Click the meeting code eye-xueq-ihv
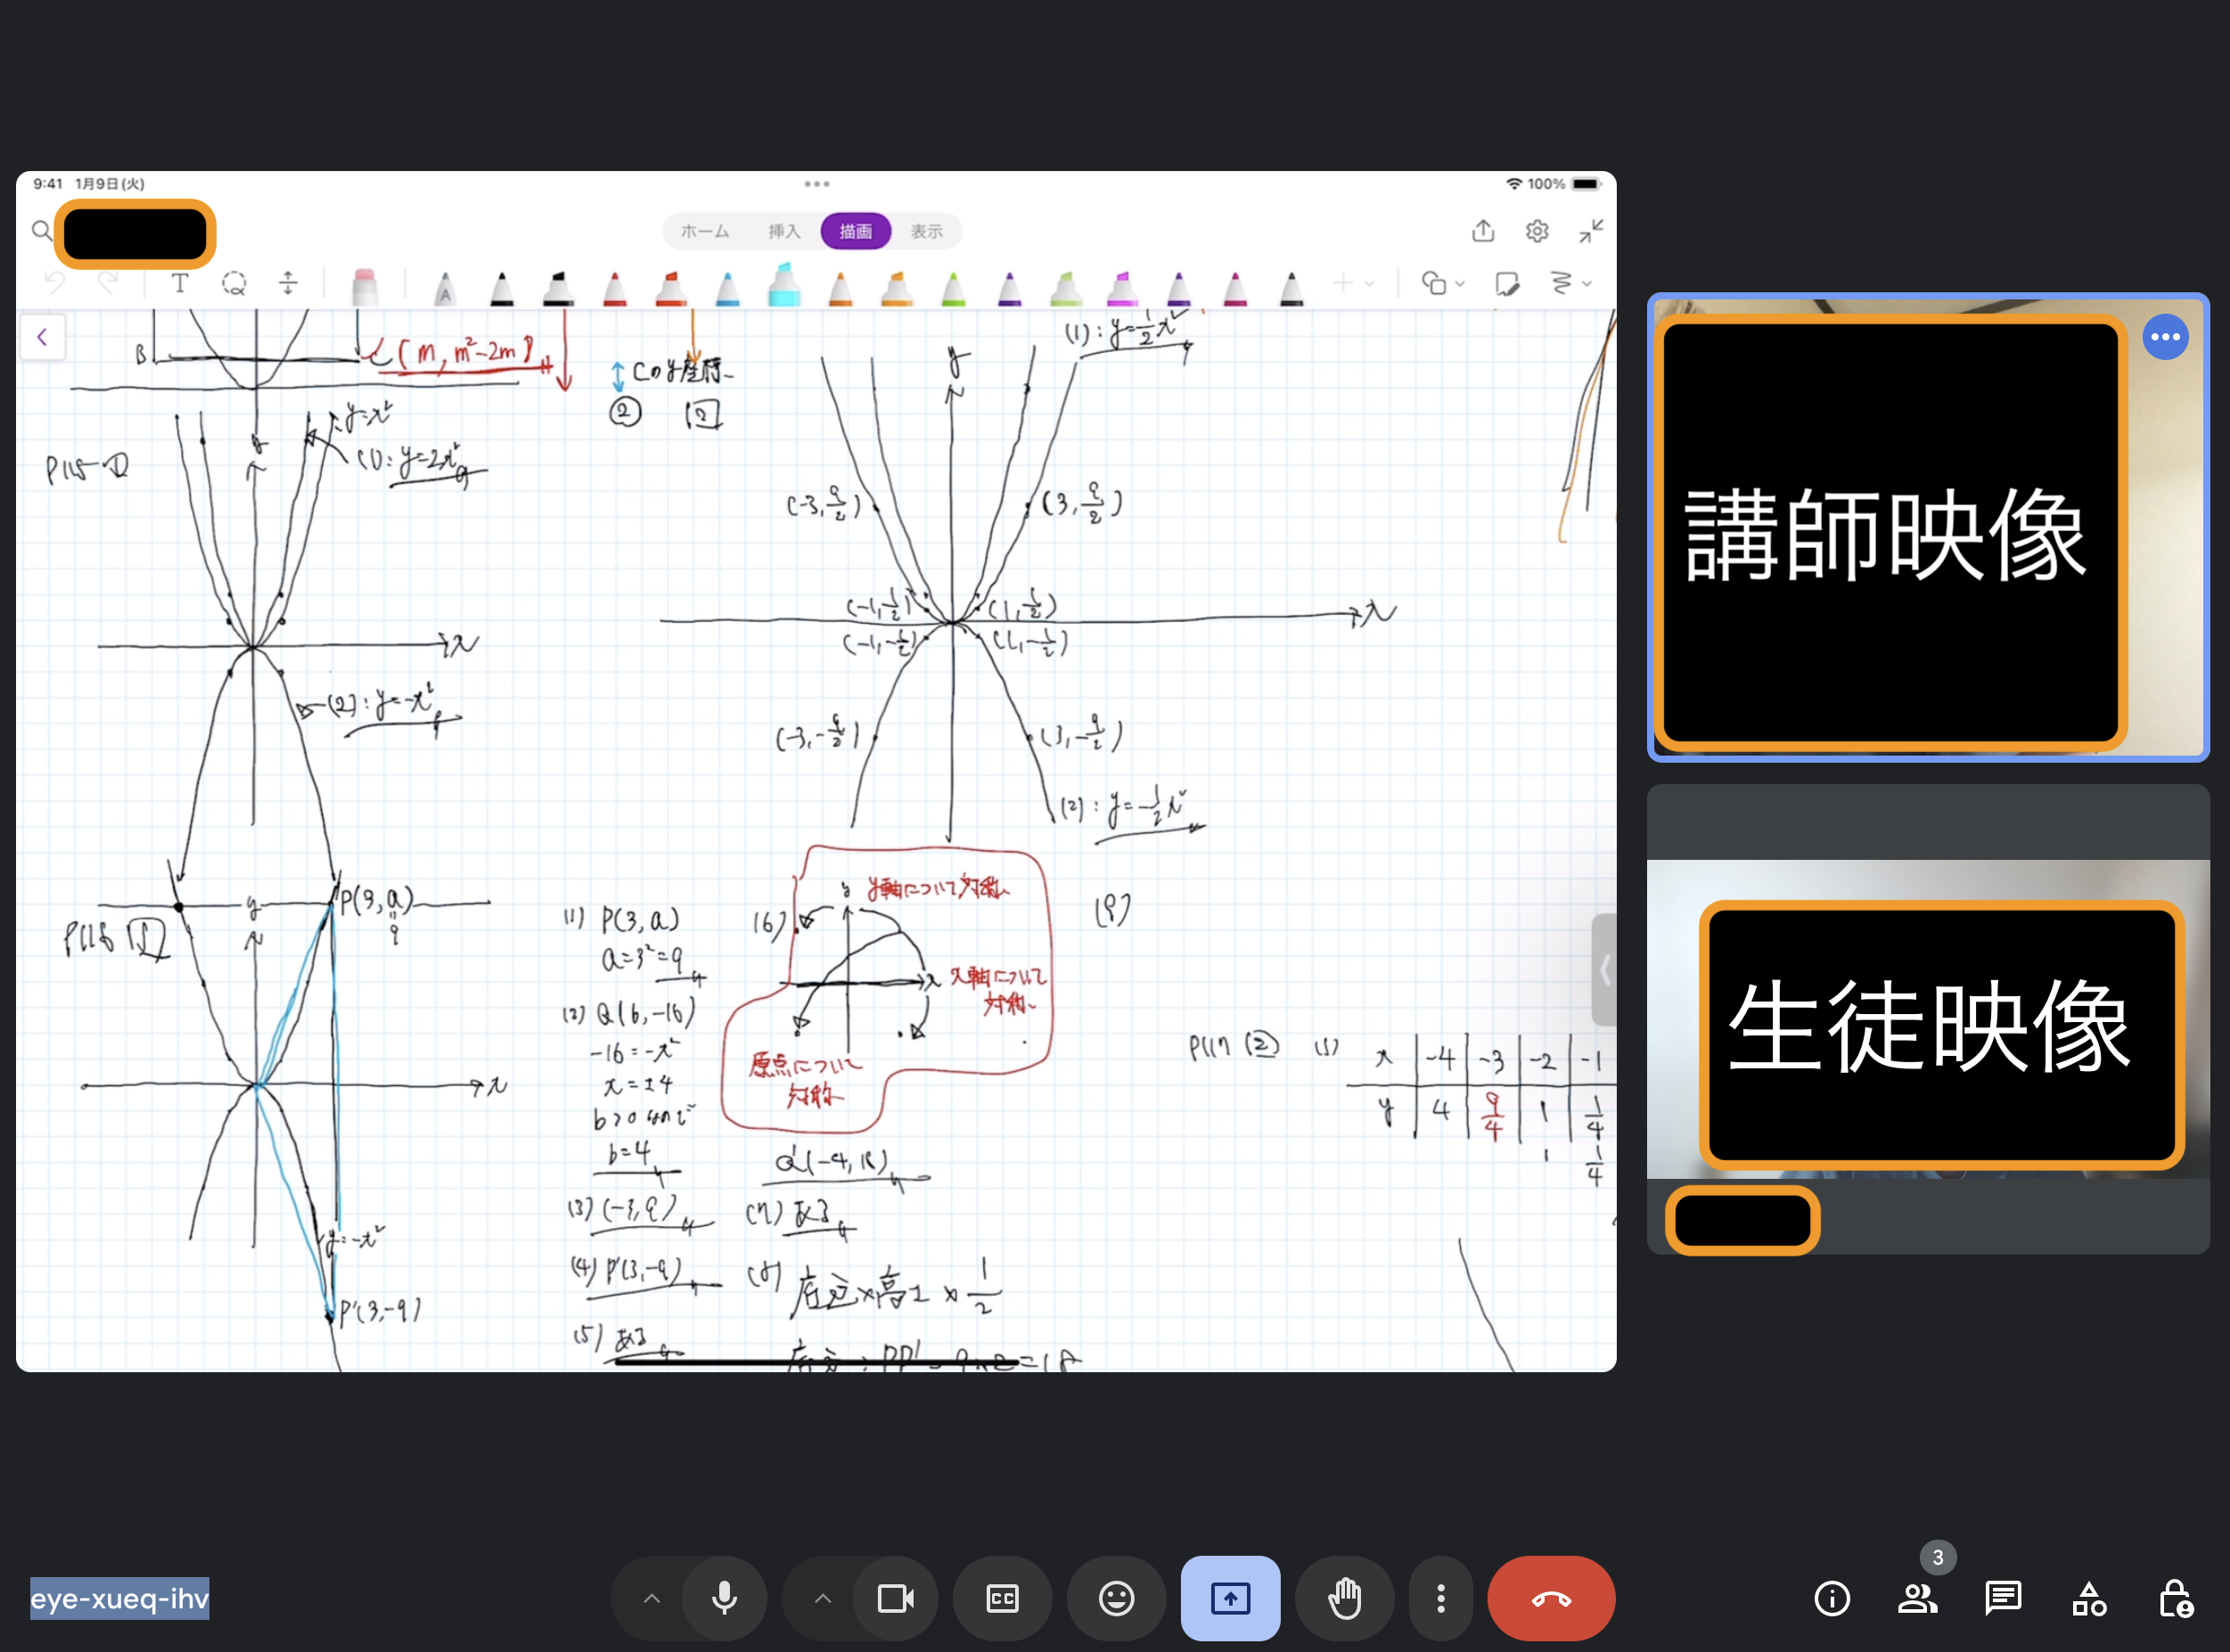Screen dimensions: 2230x1652 pos(119,1598)
